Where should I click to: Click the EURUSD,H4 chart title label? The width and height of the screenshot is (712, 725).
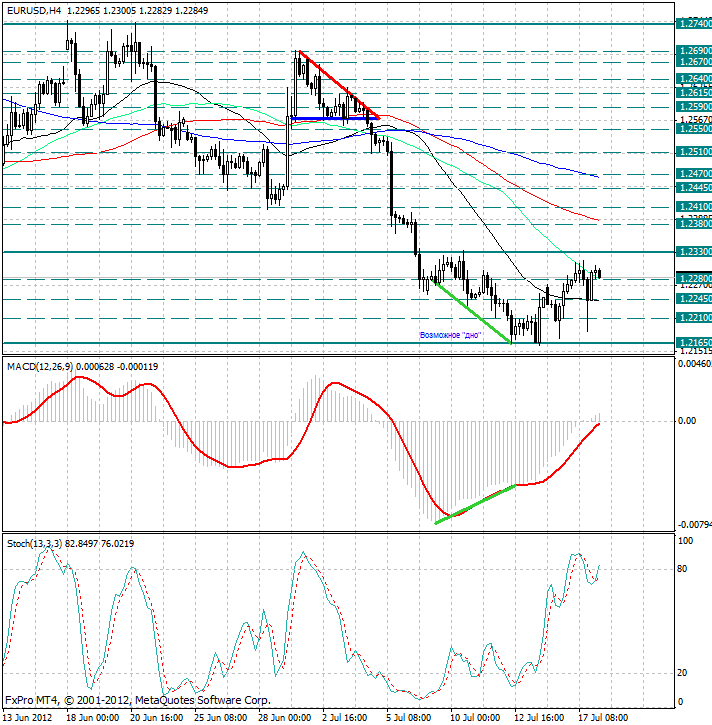(x=33, y=10)
